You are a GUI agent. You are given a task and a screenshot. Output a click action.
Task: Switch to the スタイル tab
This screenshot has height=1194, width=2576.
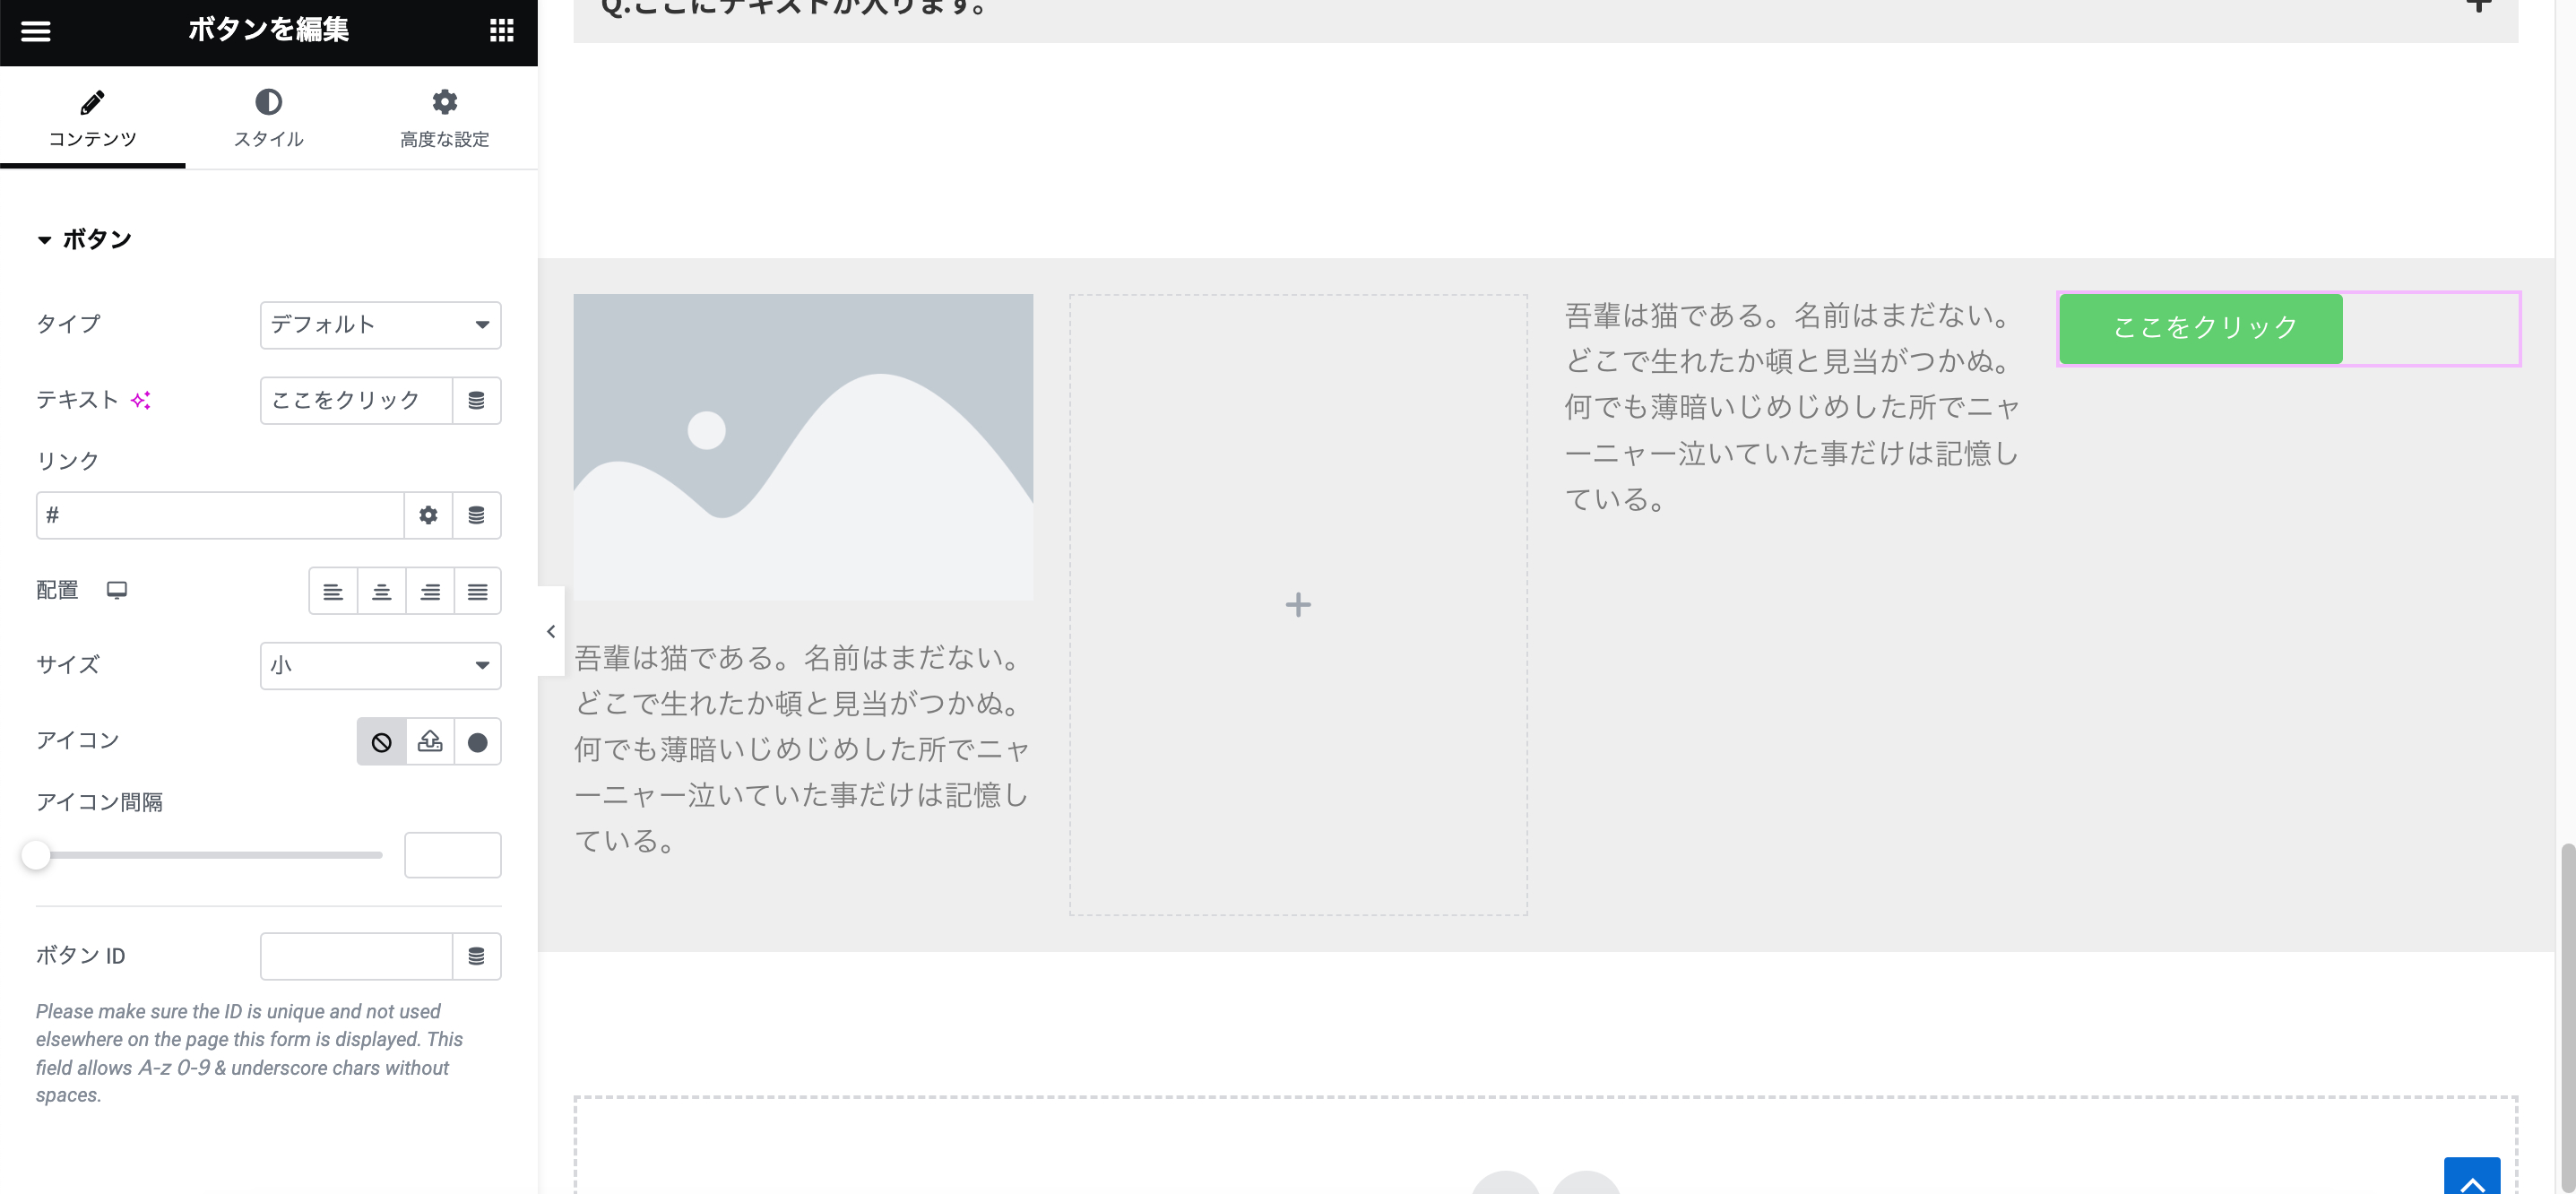[268, 117]
